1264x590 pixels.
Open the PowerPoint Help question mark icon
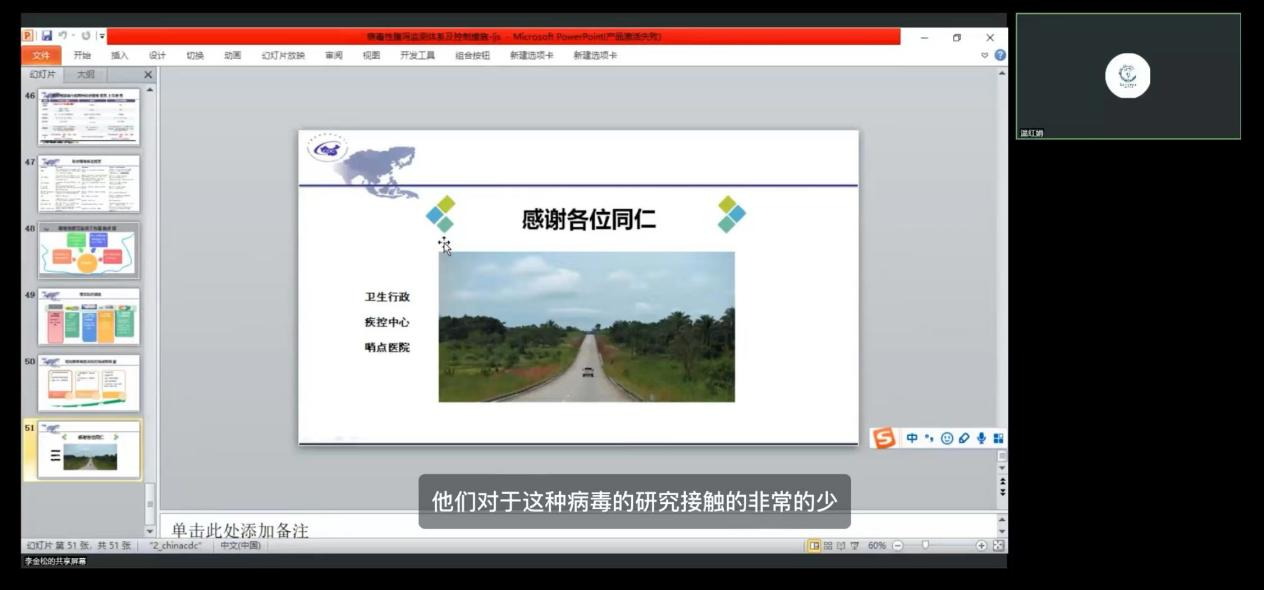coord(1000,55)
